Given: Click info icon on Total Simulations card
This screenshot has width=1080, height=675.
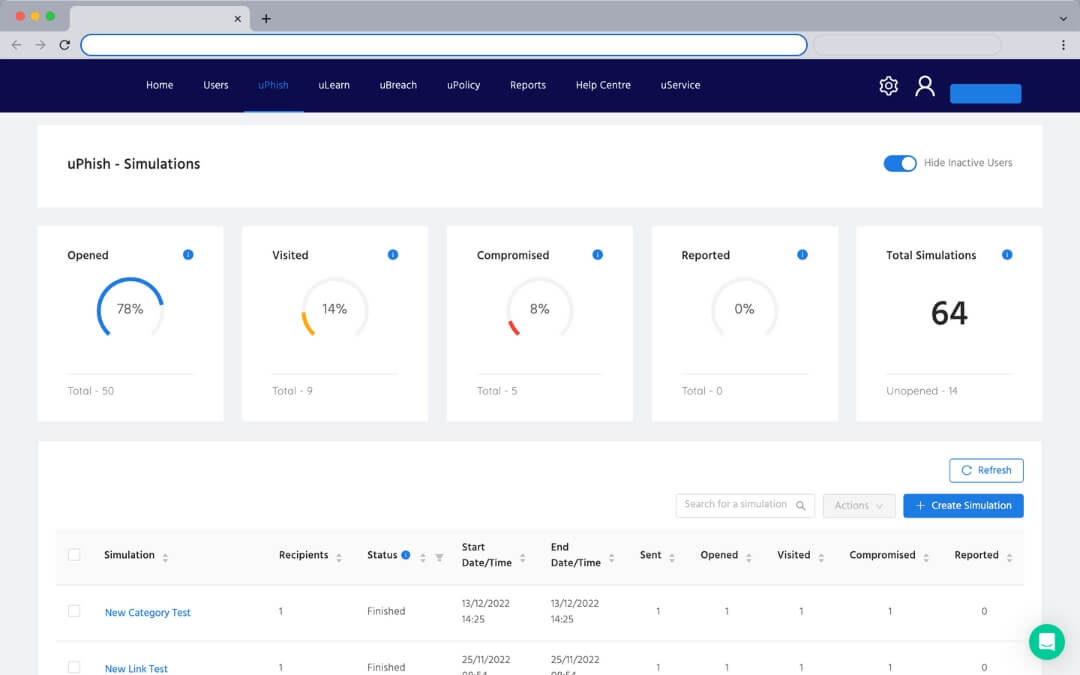Looking at the screenshot, I should (x=1007, y=255).
